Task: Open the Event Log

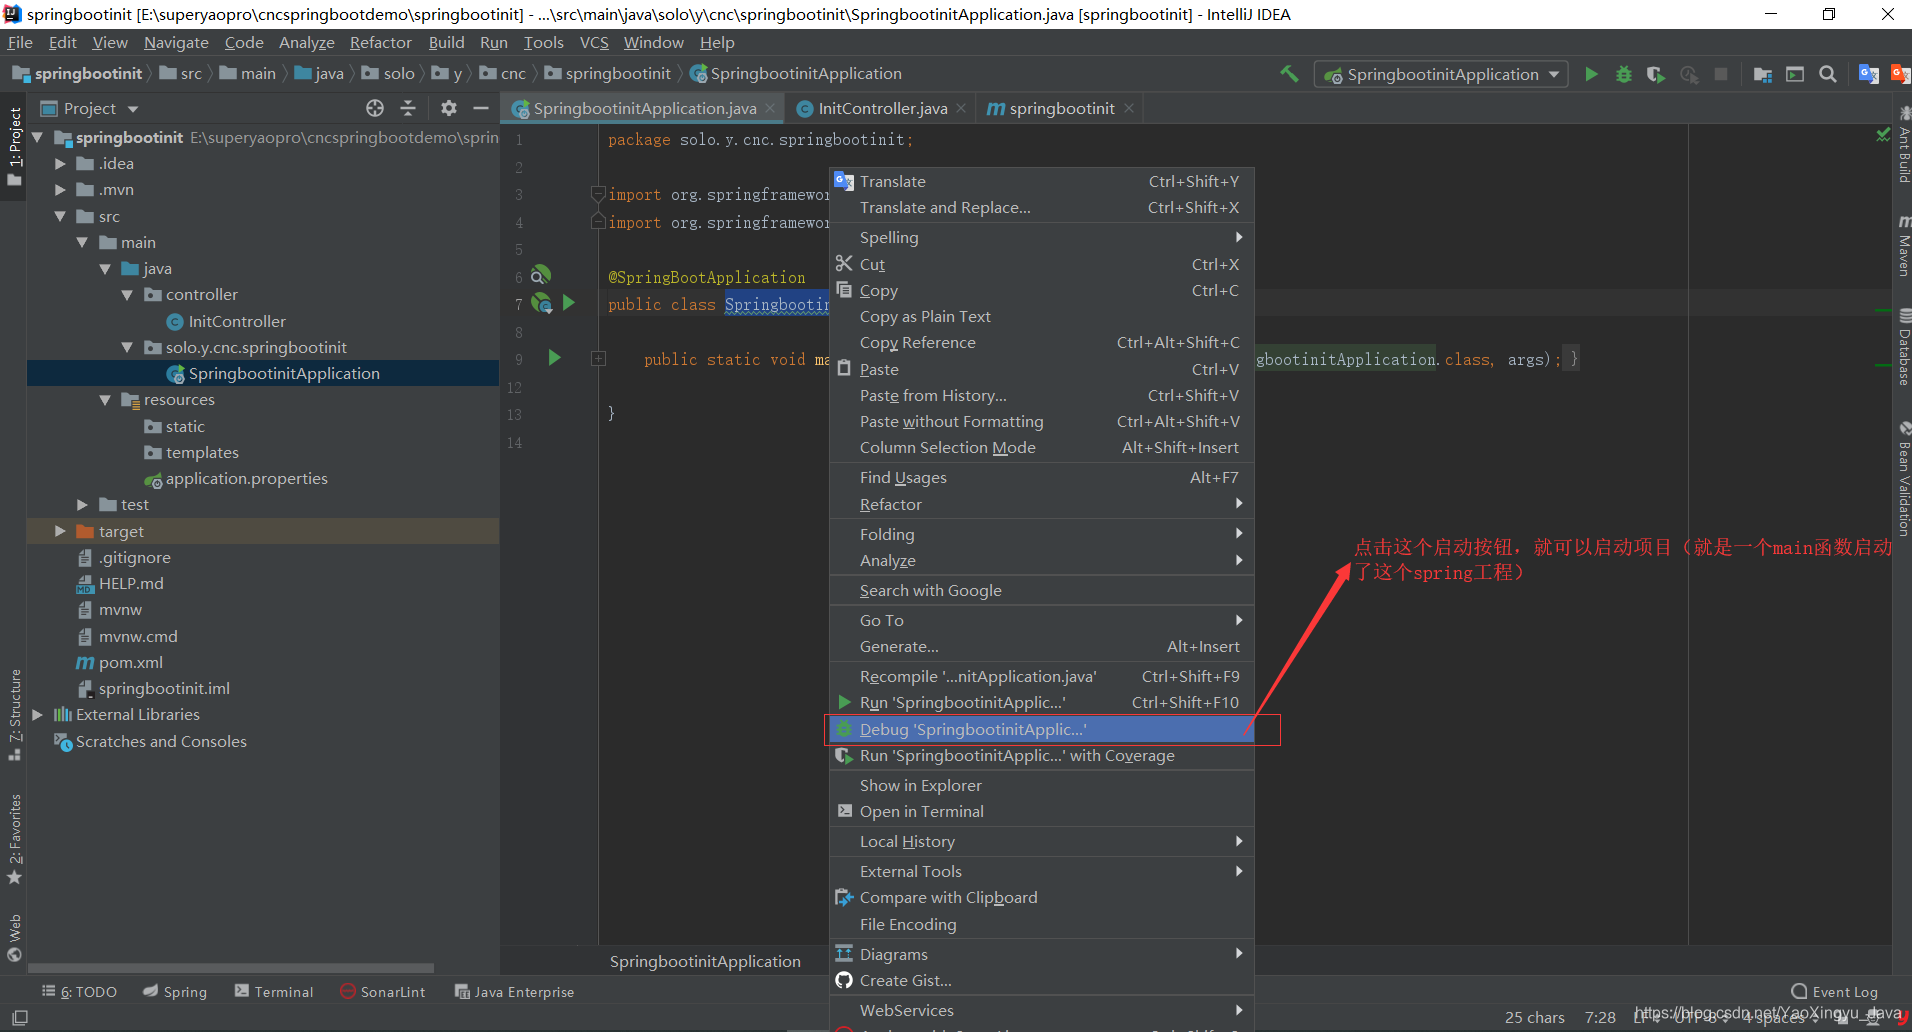Action: coord(1834,992)
